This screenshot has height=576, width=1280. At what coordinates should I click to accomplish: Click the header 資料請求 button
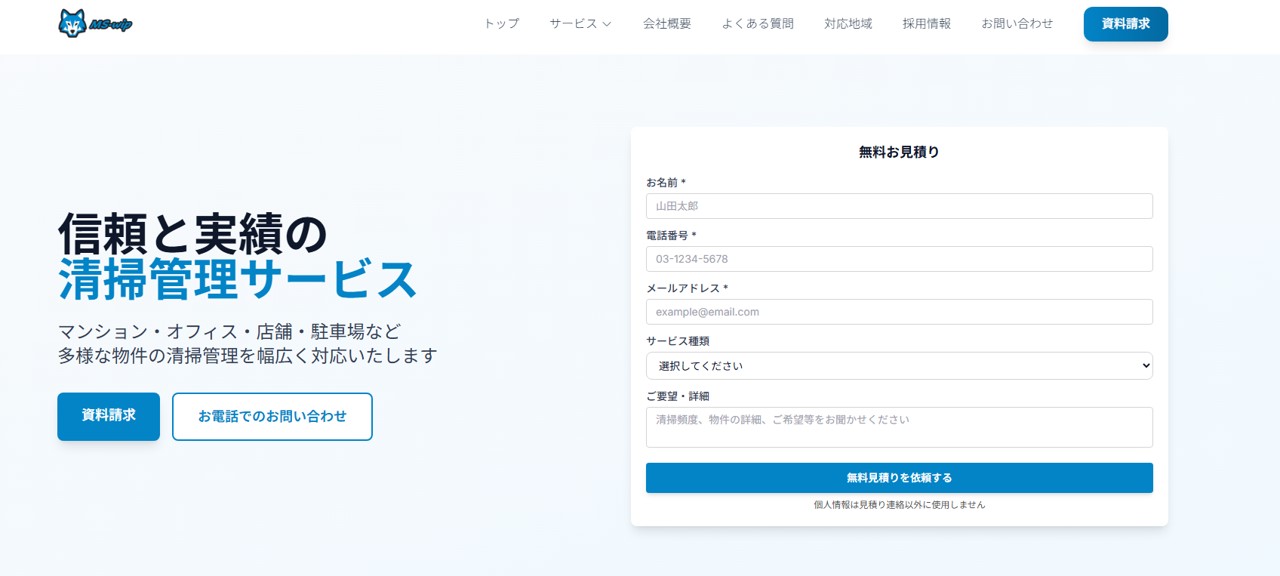pos(1126,24)
